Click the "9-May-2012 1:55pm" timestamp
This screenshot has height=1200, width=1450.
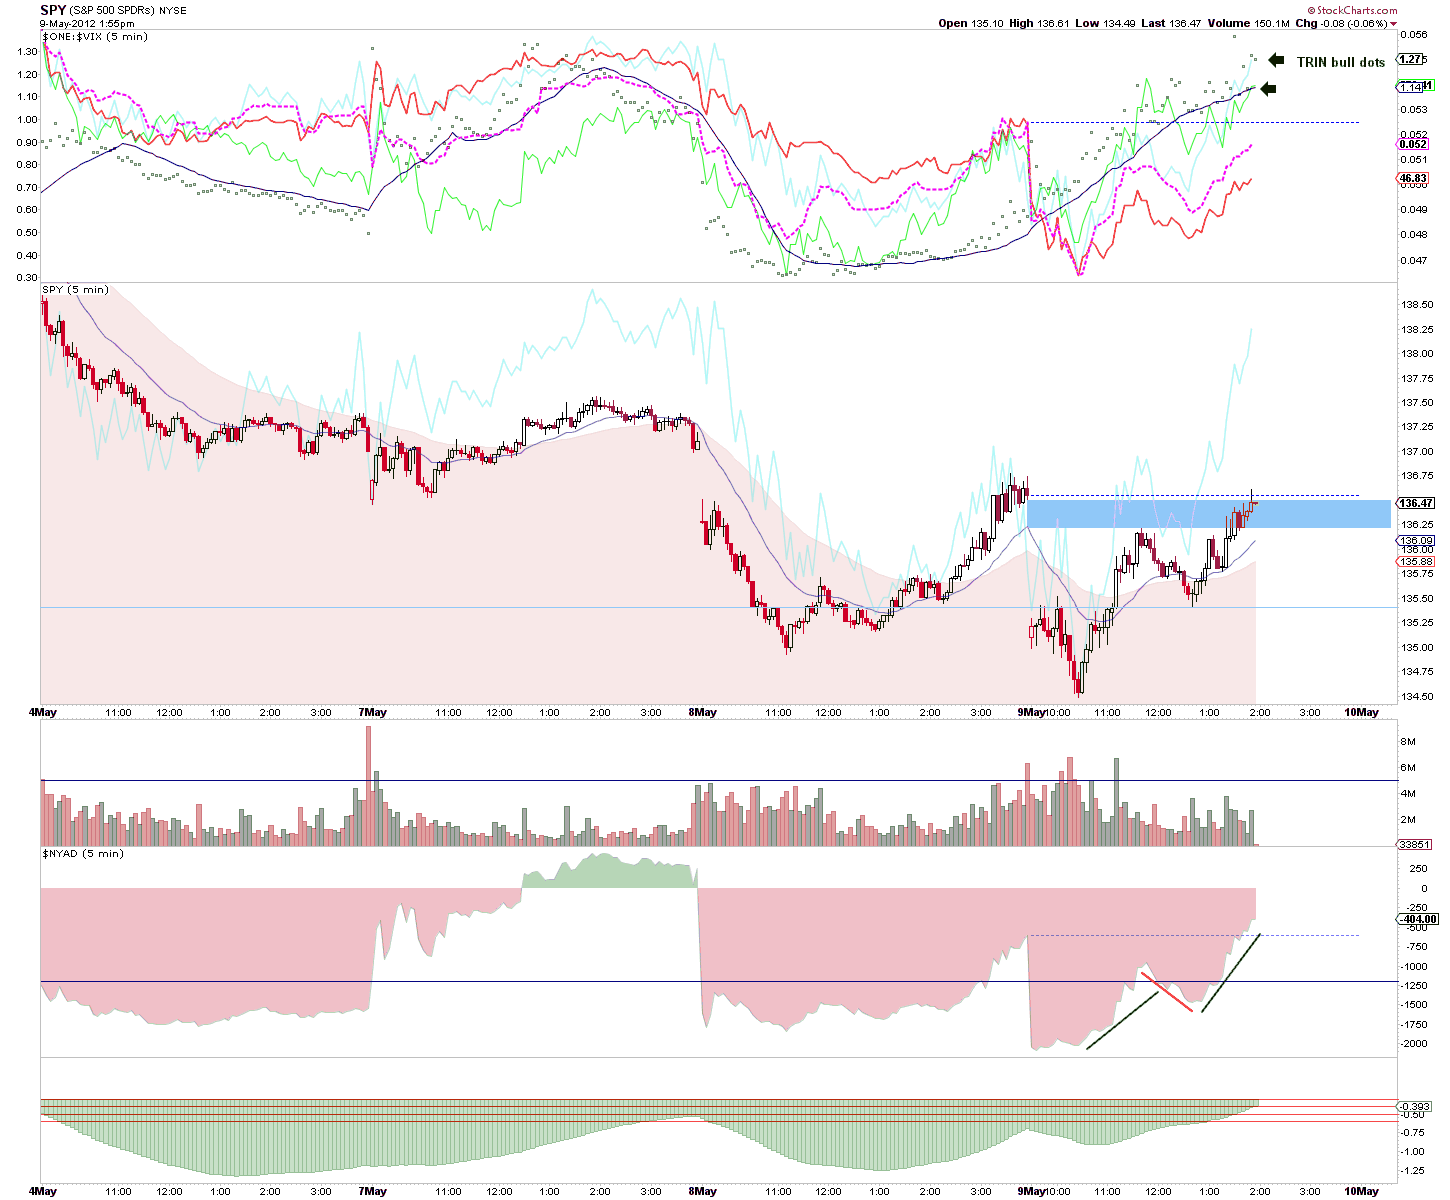click(x=87, y=23)
